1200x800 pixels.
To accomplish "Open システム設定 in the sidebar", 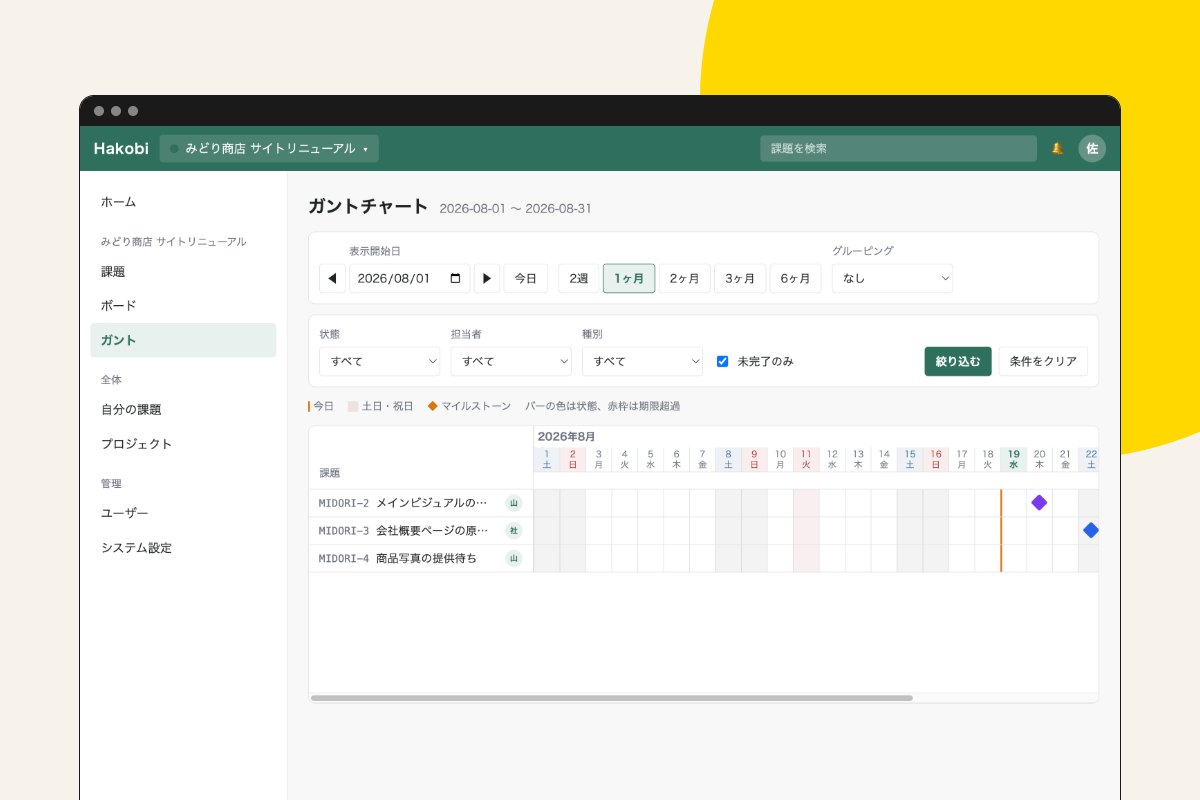I will [x=183, y=547].
